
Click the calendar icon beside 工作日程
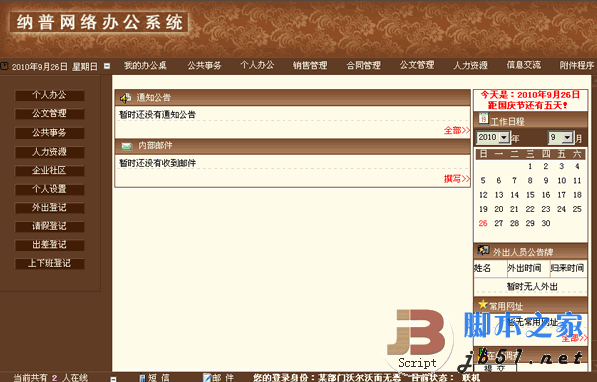coord(483,118)
